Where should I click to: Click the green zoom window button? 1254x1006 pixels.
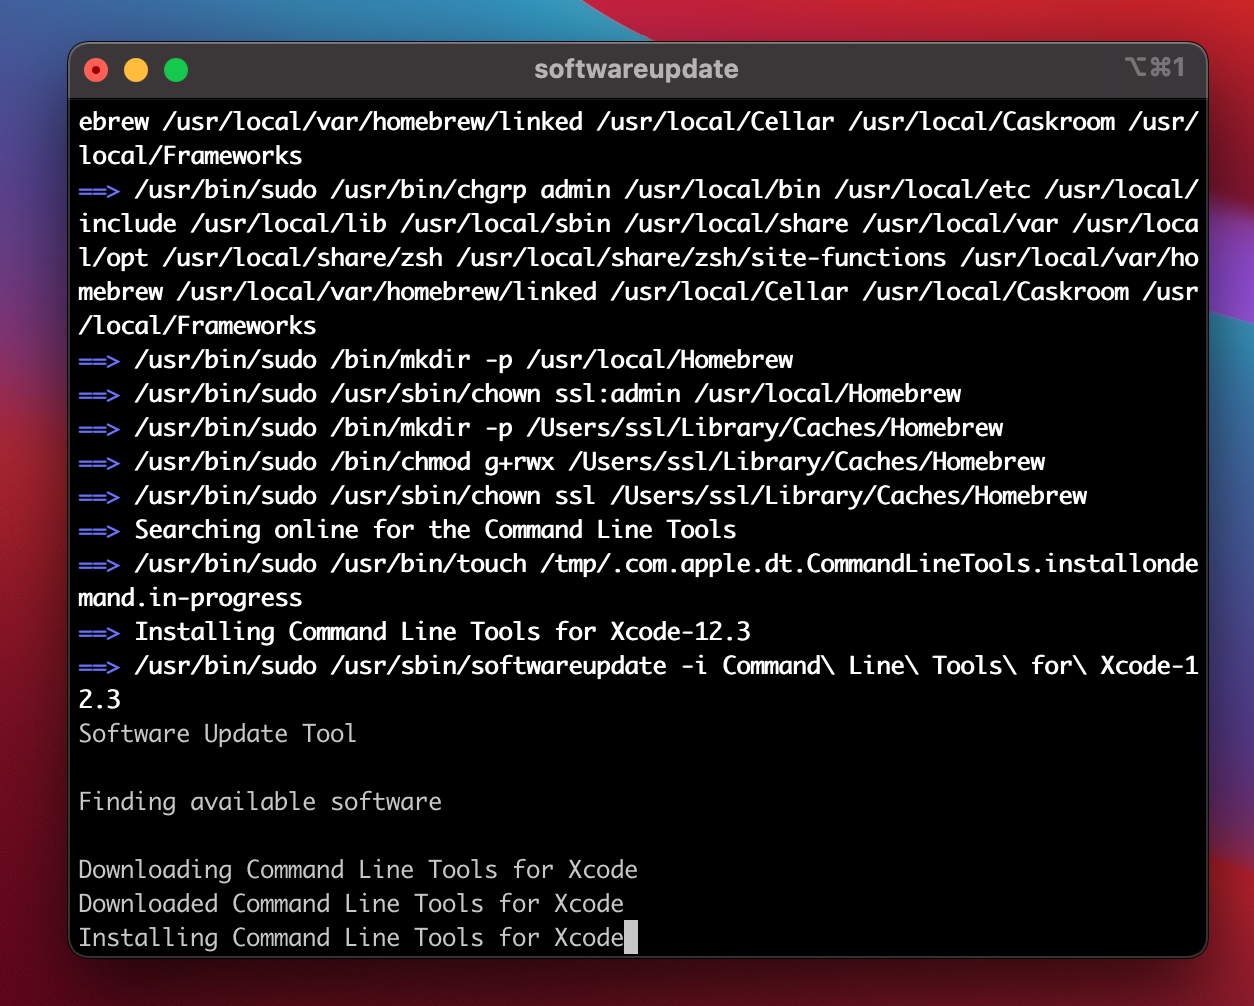[176, 70]
